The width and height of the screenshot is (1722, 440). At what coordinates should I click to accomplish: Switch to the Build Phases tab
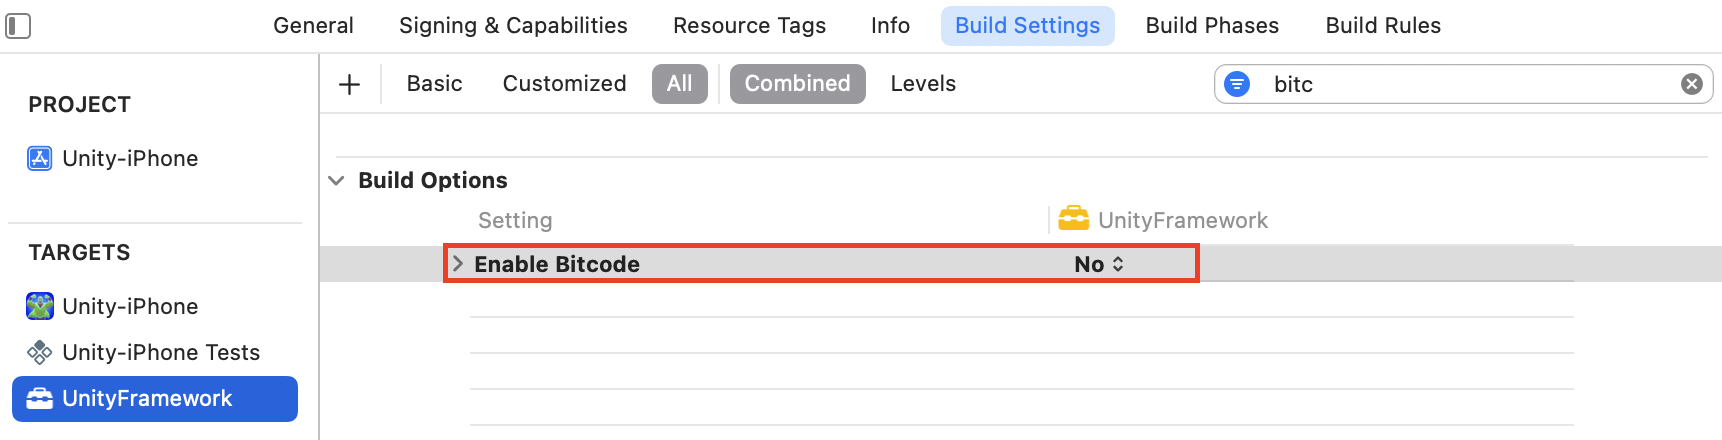point(1212,26)
